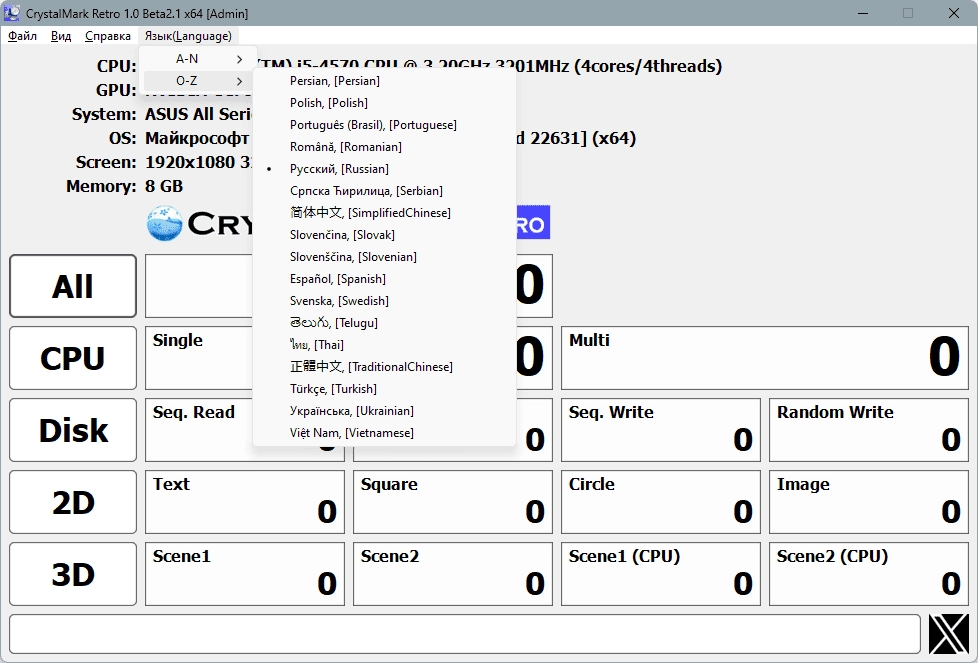The image size is (978, 663).
Task: Open the Справка menu
Action: [x=108, y=36]
